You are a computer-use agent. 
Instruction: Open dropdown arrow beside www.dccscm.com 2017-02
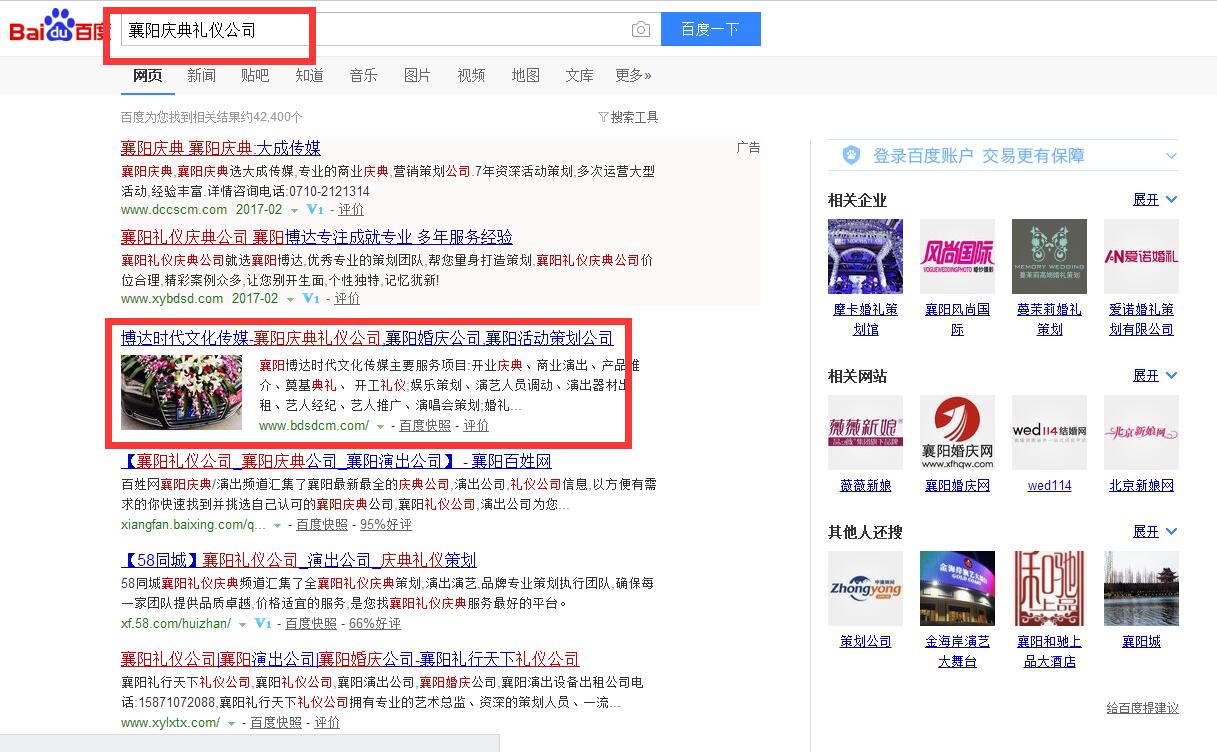294,211
